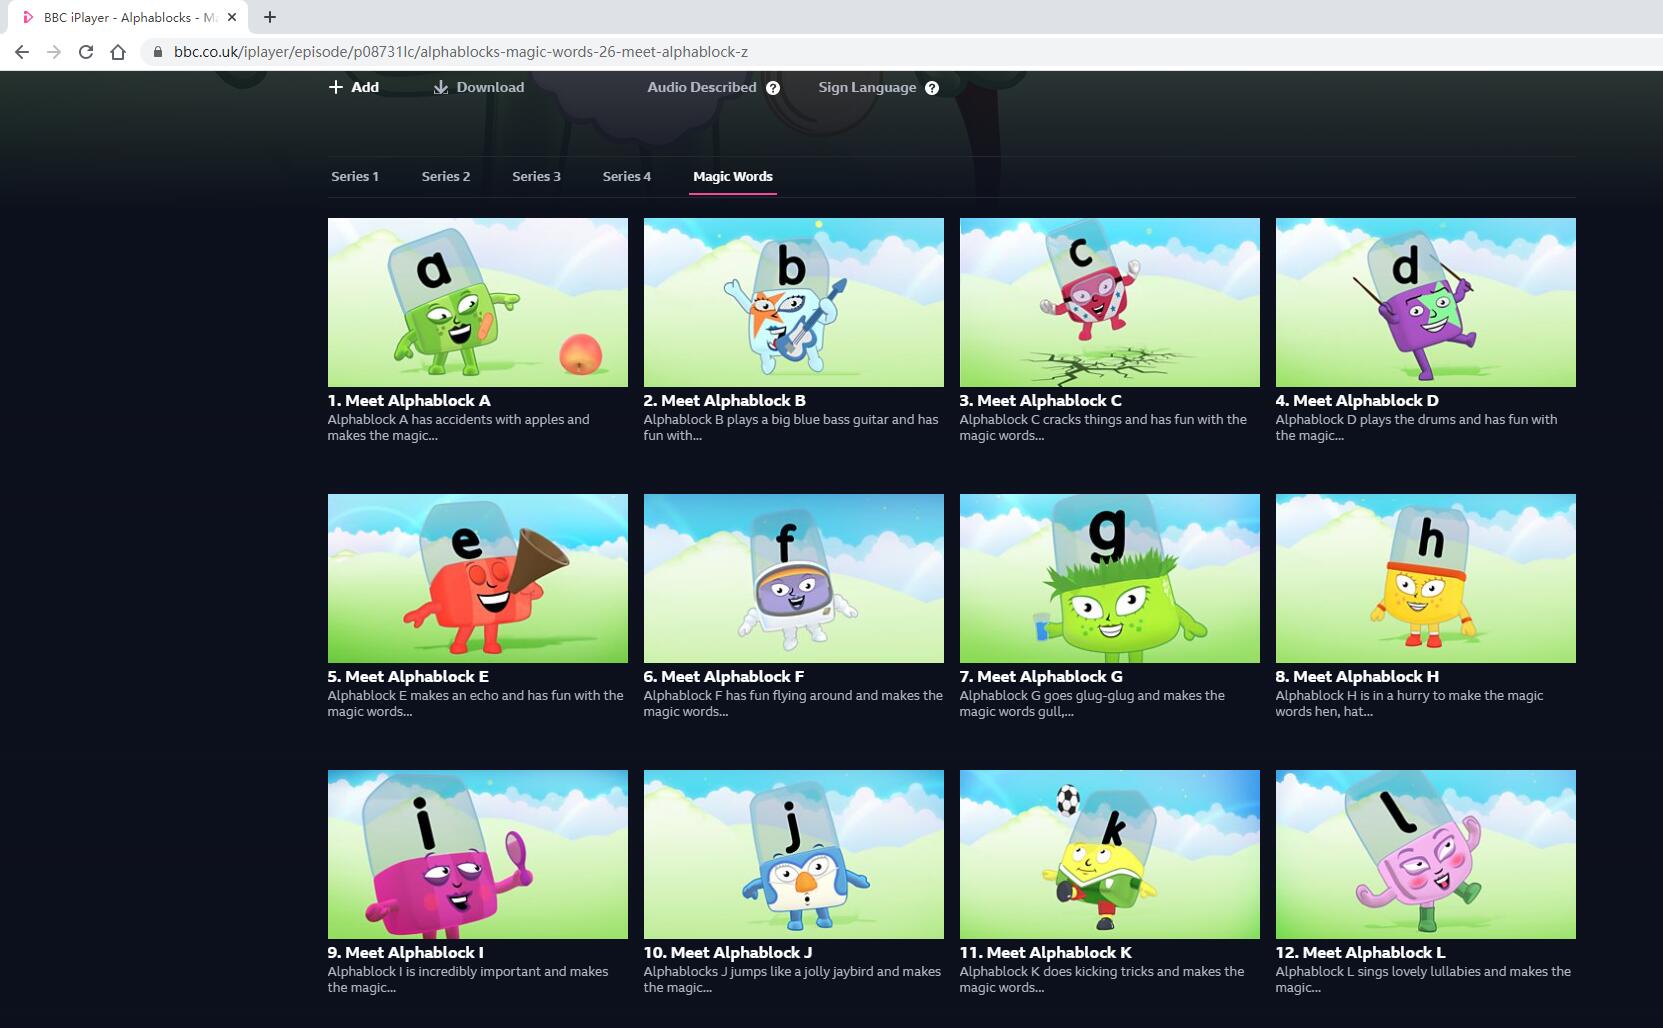Open the Audio Described help question mark
The width and height of the screenshot is (1663, 1028).
773,88
